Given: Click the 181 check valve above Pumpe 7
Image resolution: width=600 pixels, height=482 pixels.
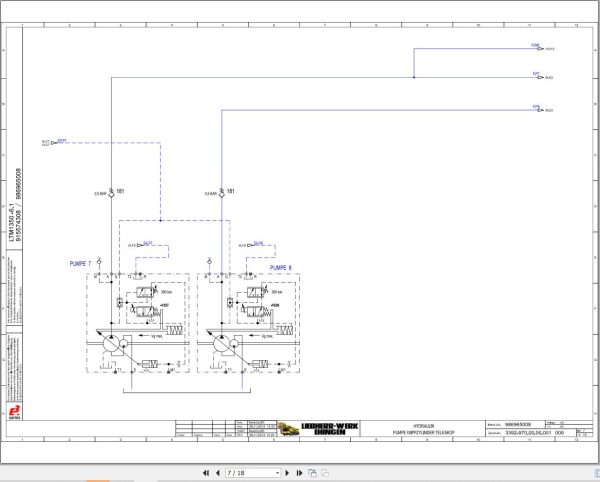Looking at the screenshot, I should click(x=111, y=194).
